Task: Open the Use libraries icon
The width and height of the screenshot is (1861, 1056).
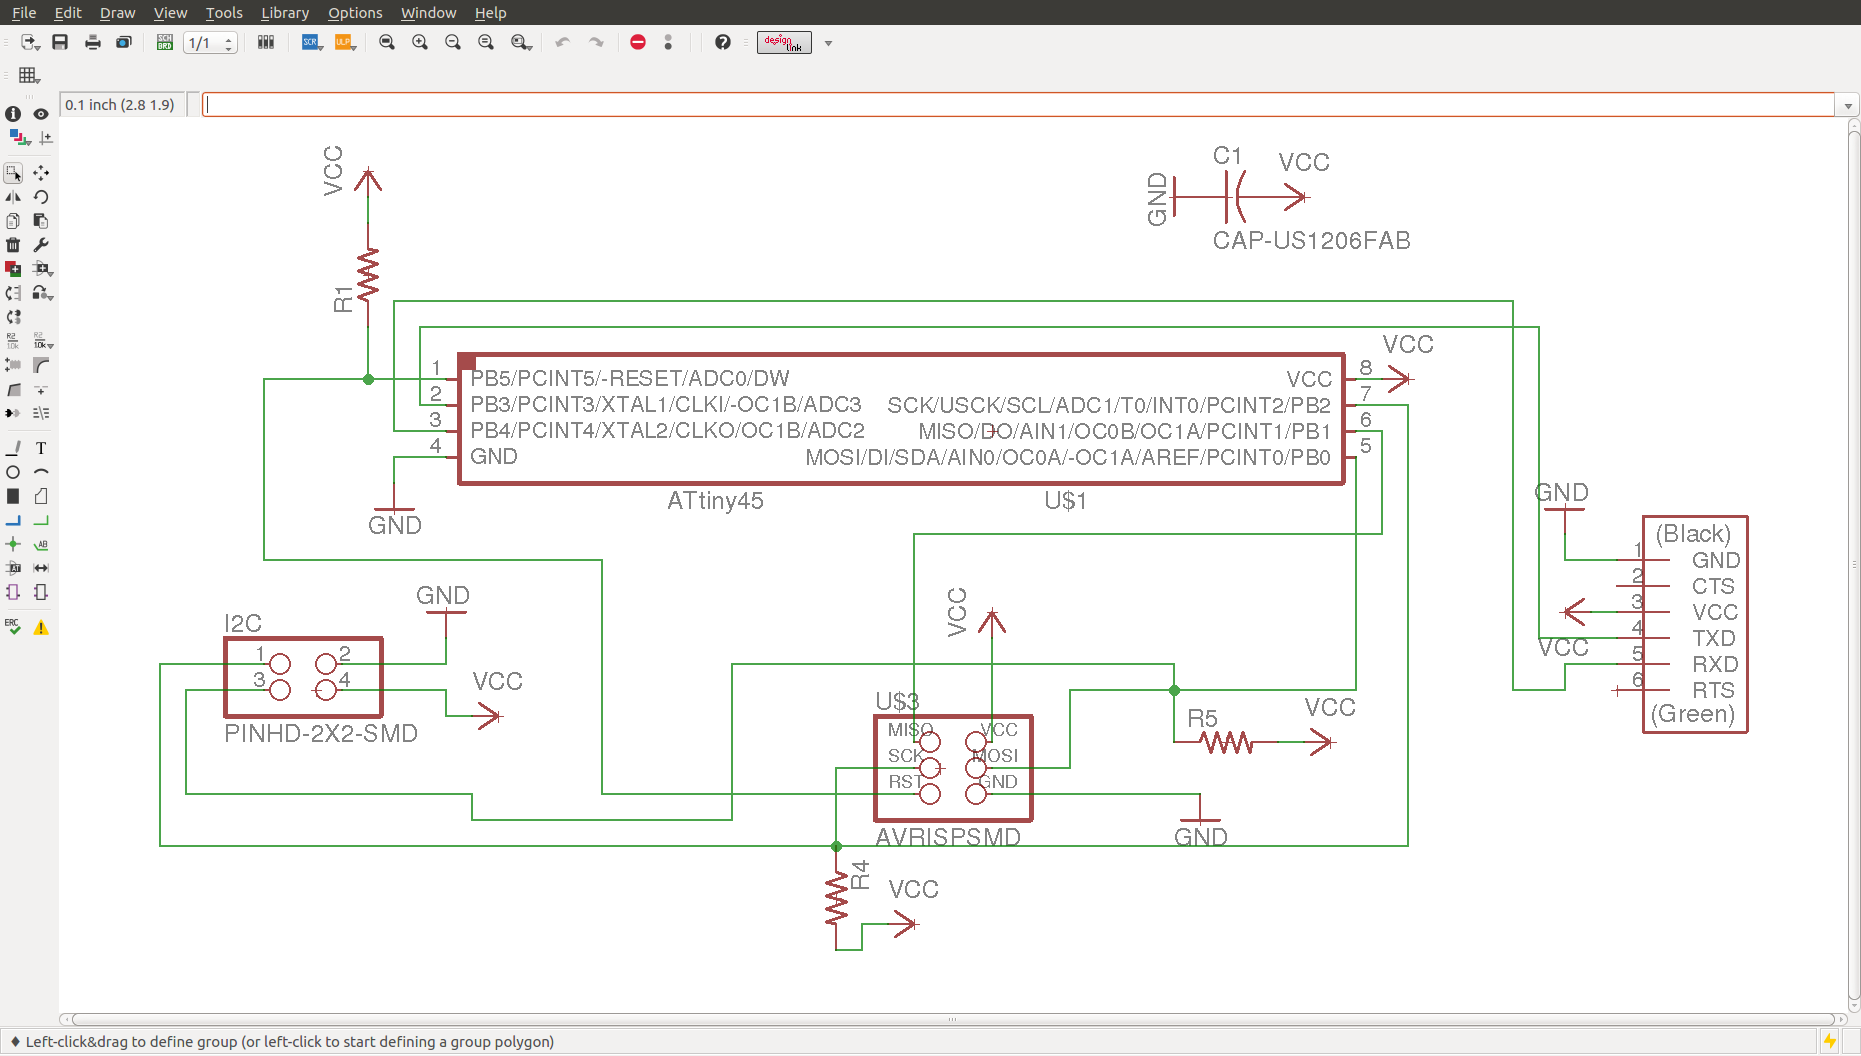Action: click(266, 42)
